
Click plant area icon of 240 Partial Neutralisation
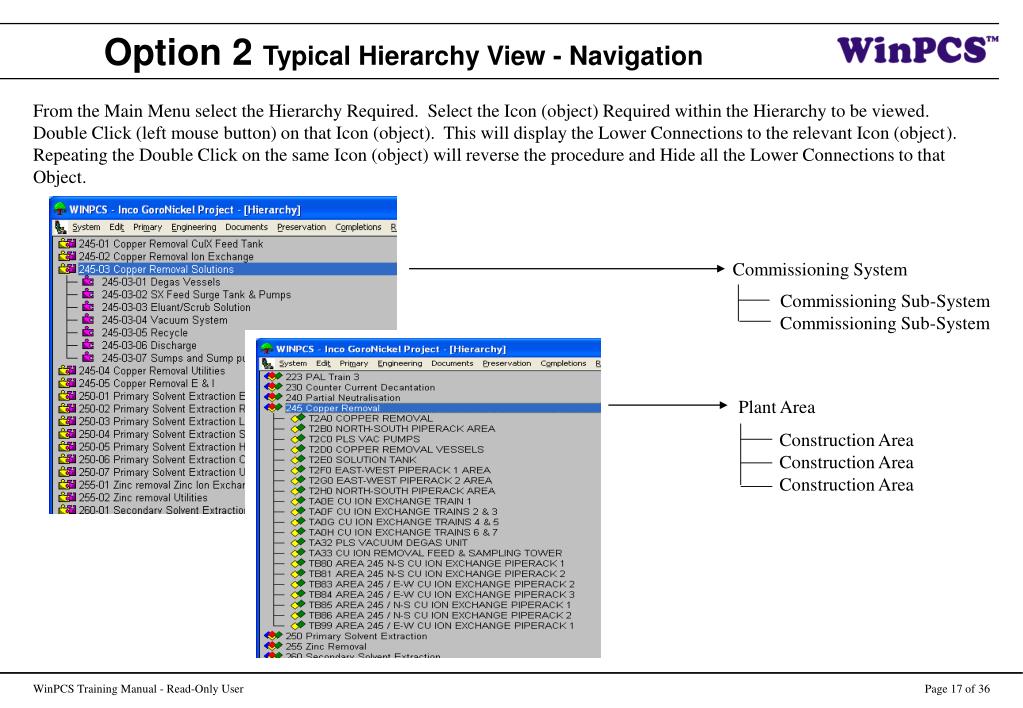[x=273, y=397]
